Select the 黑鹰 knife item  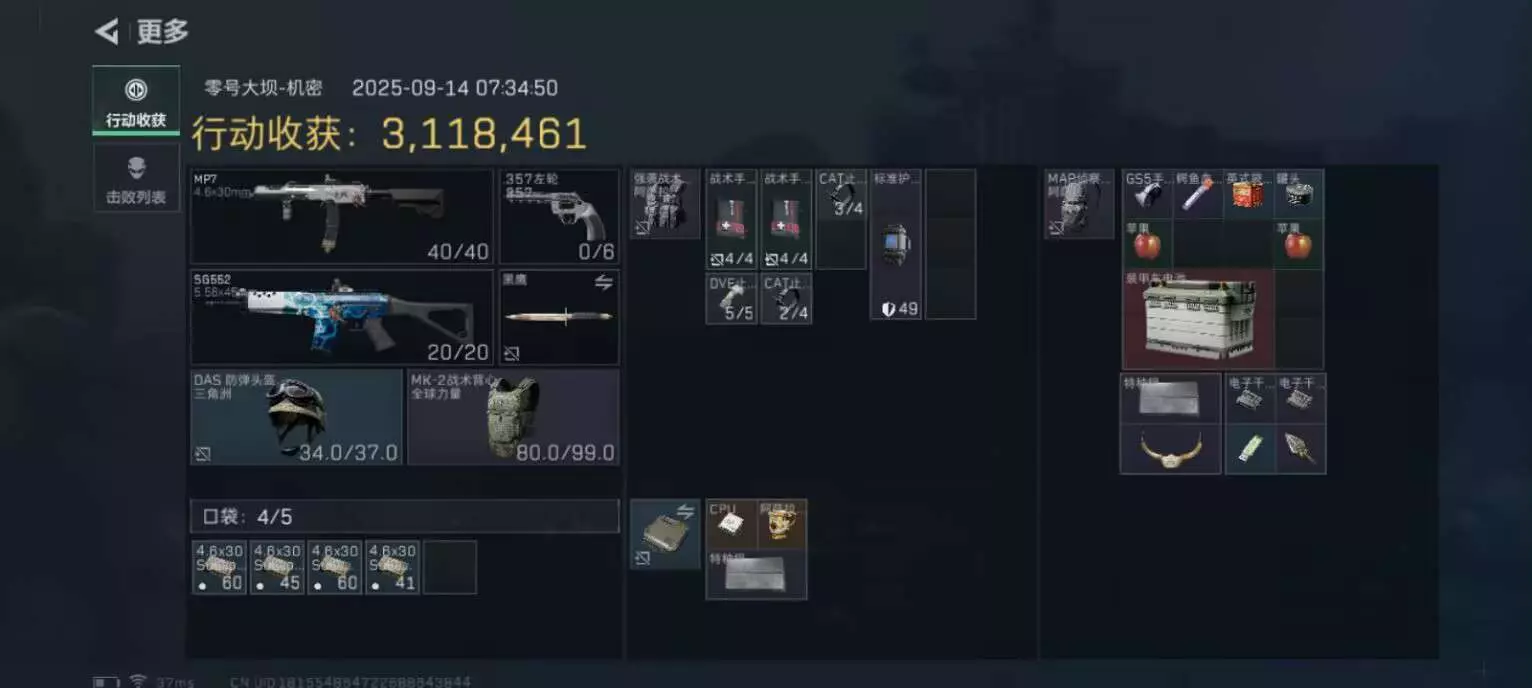coord(559,317)
